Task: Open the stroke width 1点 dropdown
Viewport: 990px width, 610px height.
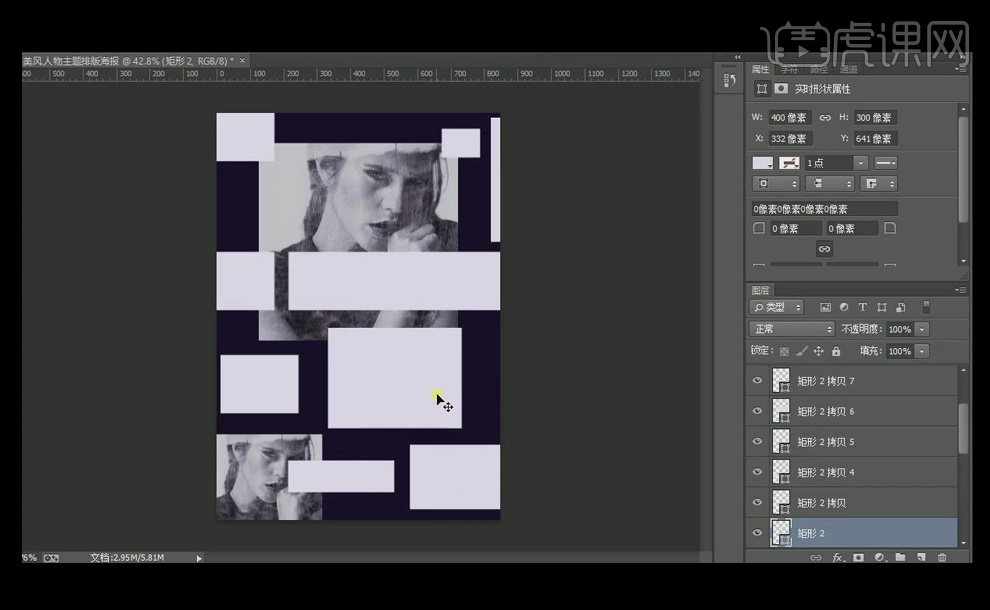Action: (x=860, y=163)
